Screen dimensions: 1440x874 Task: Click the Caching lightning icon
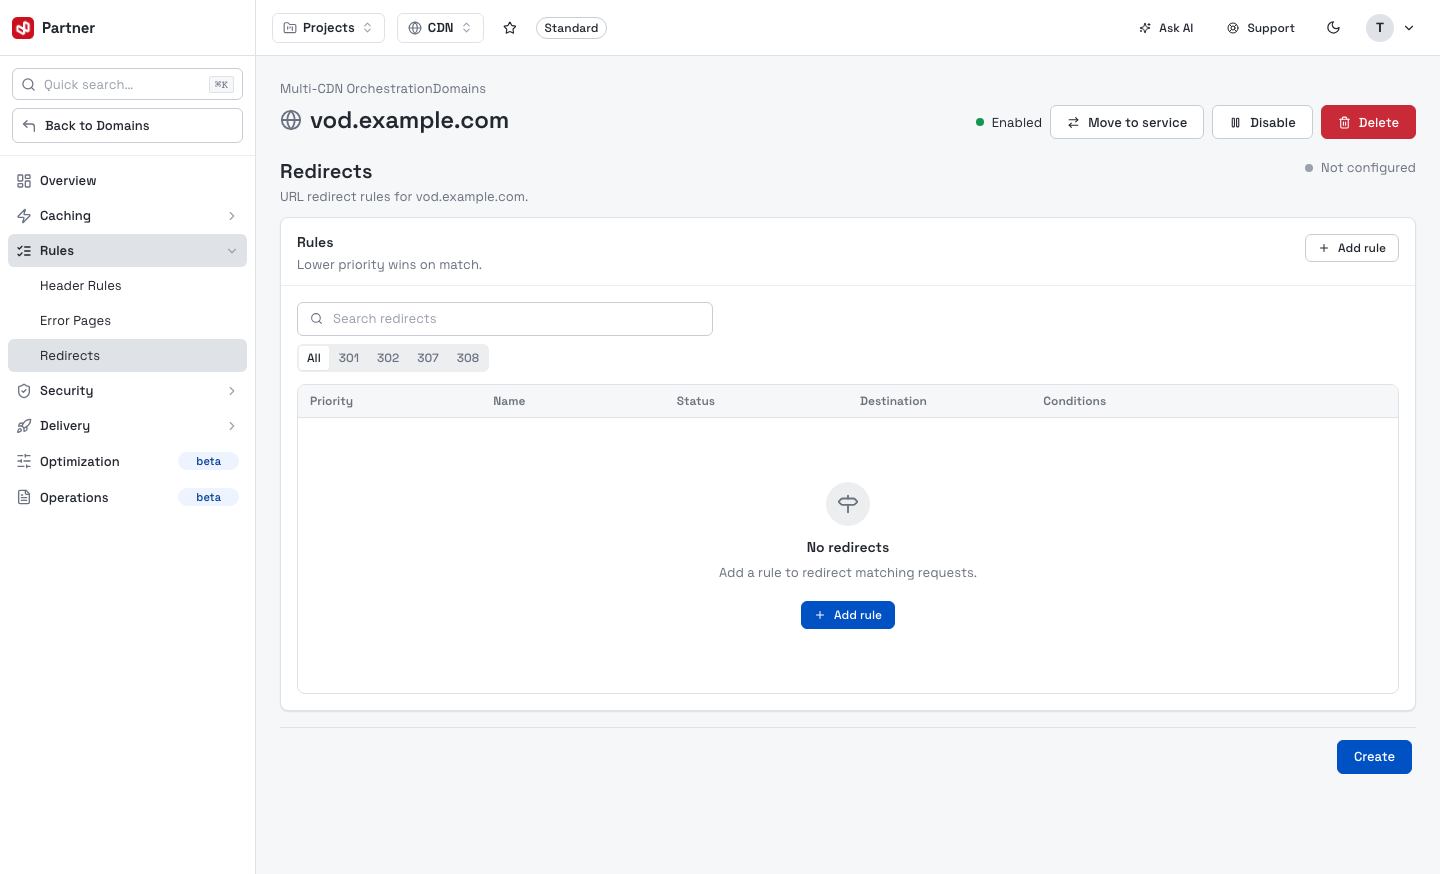[24, 216]
